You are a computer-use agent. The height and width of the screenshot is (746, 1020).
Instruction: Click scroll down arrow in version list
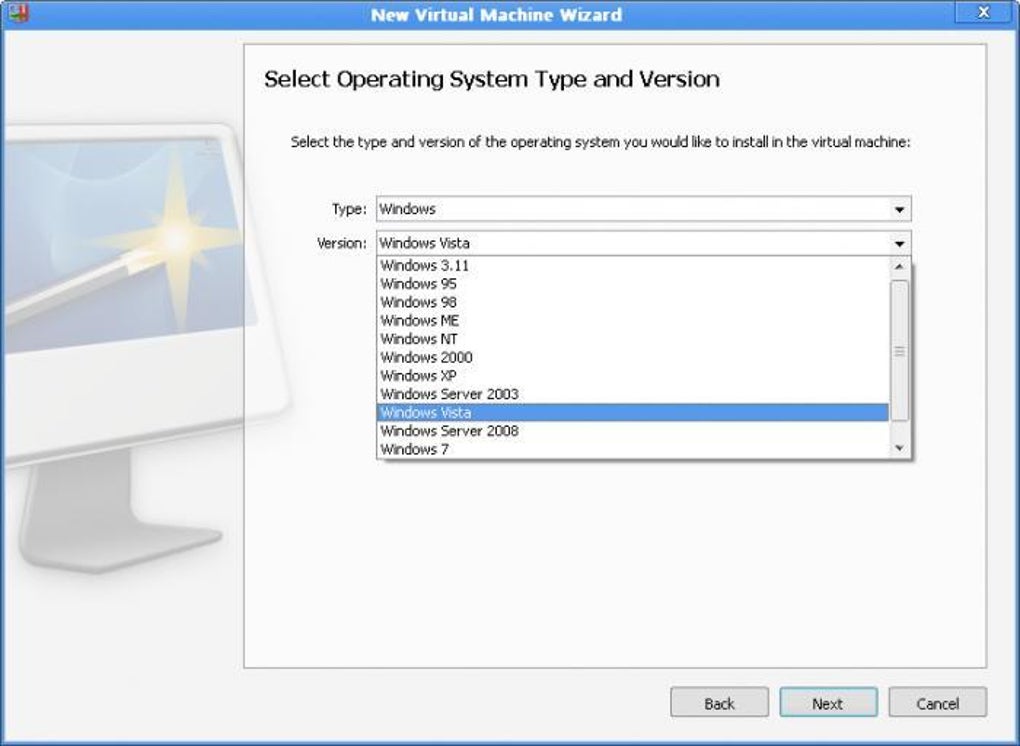pos(899,448)
